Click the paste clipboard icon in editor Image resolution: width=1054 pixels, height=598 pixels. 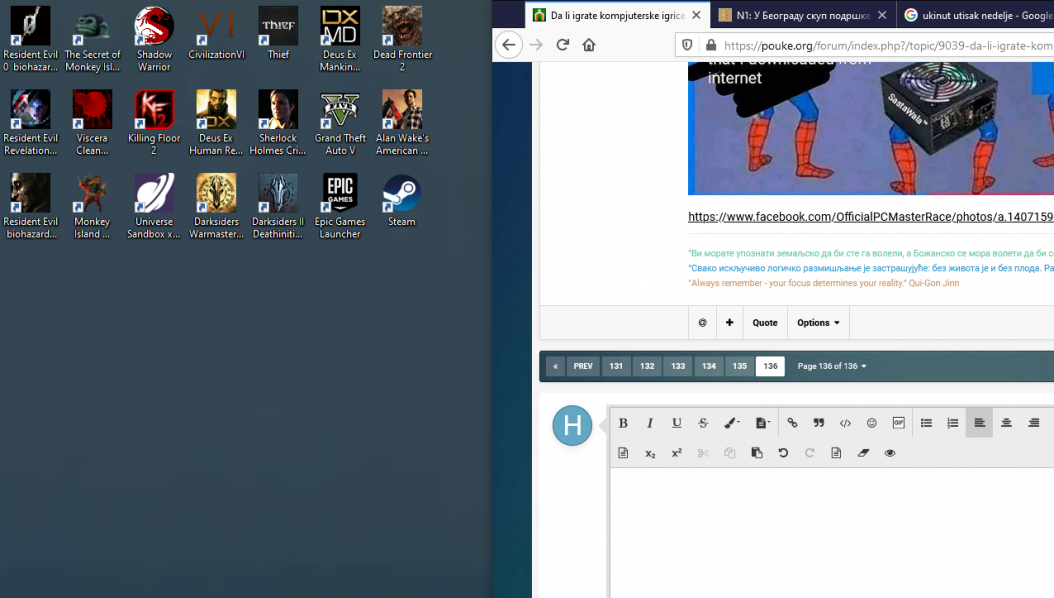click(x=757, y=453)
